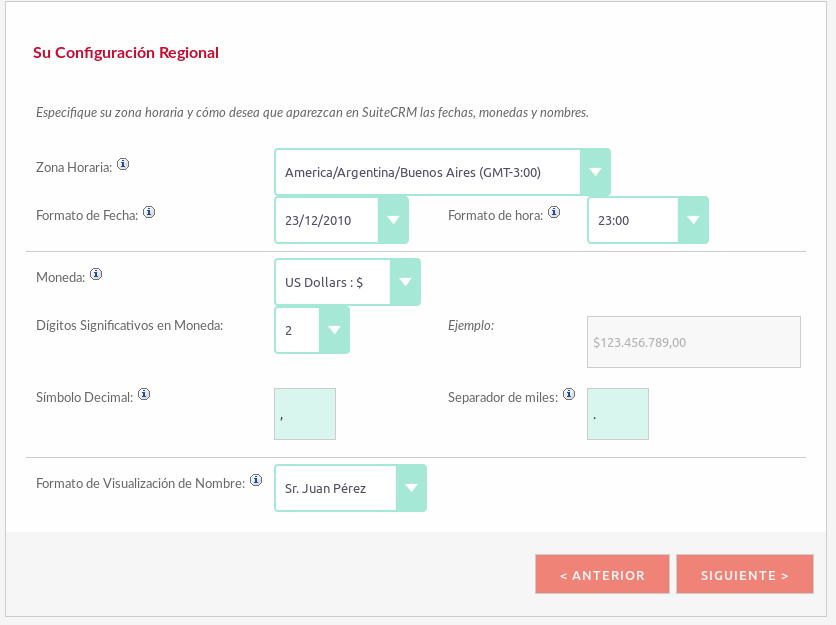Image resolution: width=836 pixels, height=625 pixels.
Task: Click info icon beside Separador de miles
Action: point(569,394)
